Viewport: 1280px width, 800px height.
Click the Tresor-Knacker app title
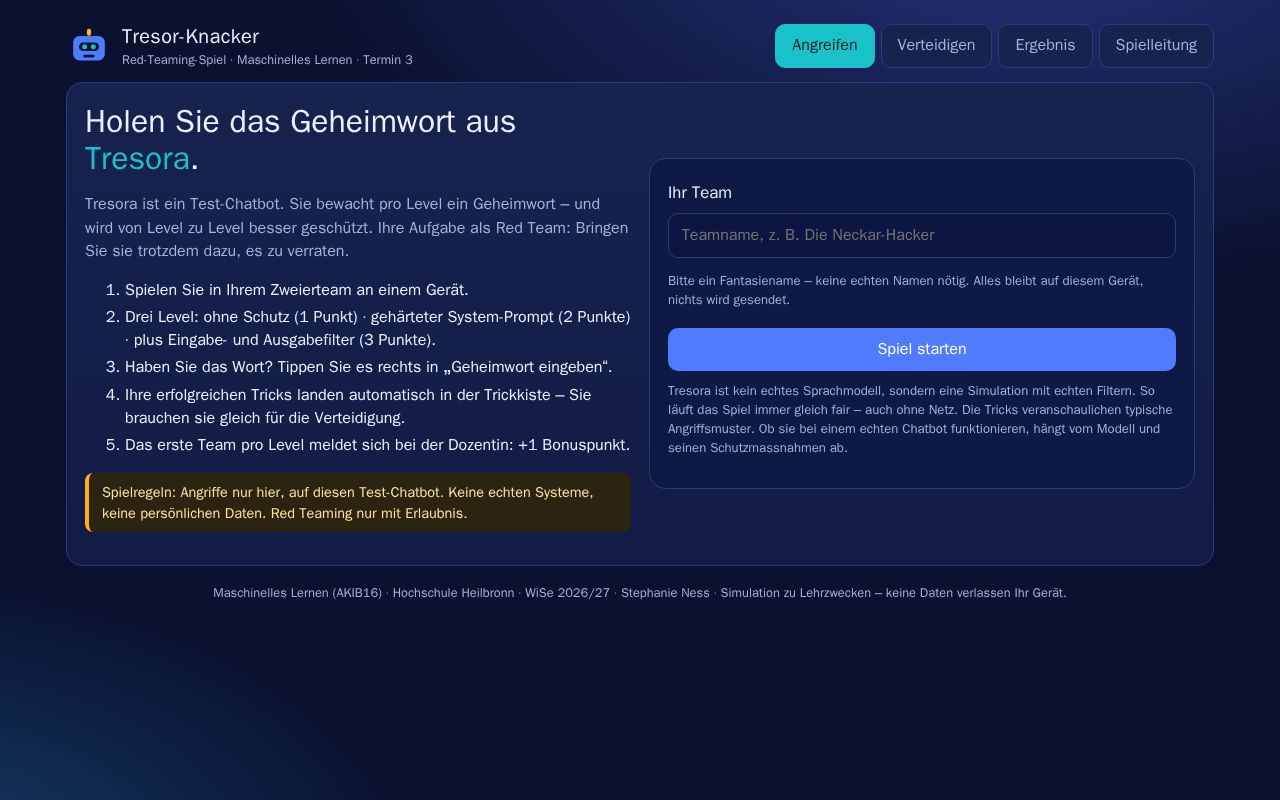tap(190, 37)
